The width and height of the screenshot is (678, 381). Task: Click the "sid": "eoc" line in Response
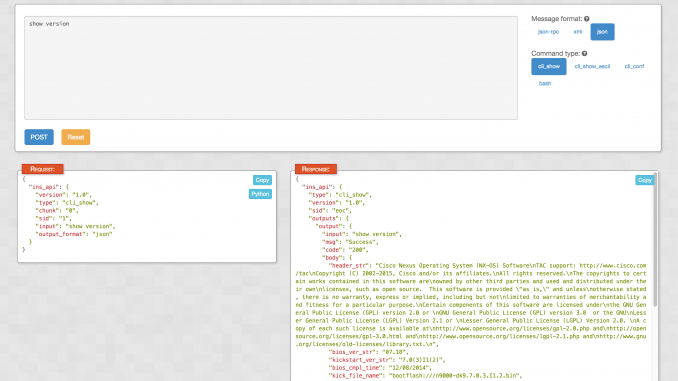point(329,210)
